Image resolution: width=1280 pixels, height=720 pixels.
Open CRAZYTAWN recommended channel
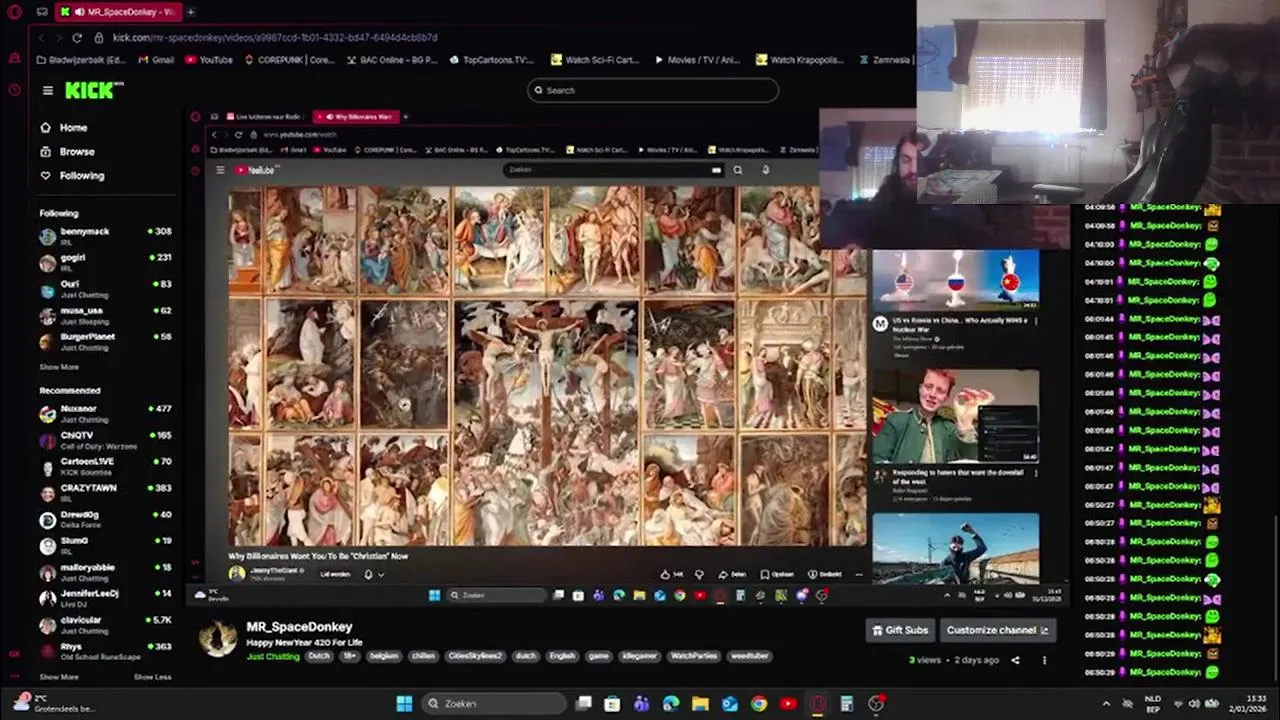[x=105, y=492]
